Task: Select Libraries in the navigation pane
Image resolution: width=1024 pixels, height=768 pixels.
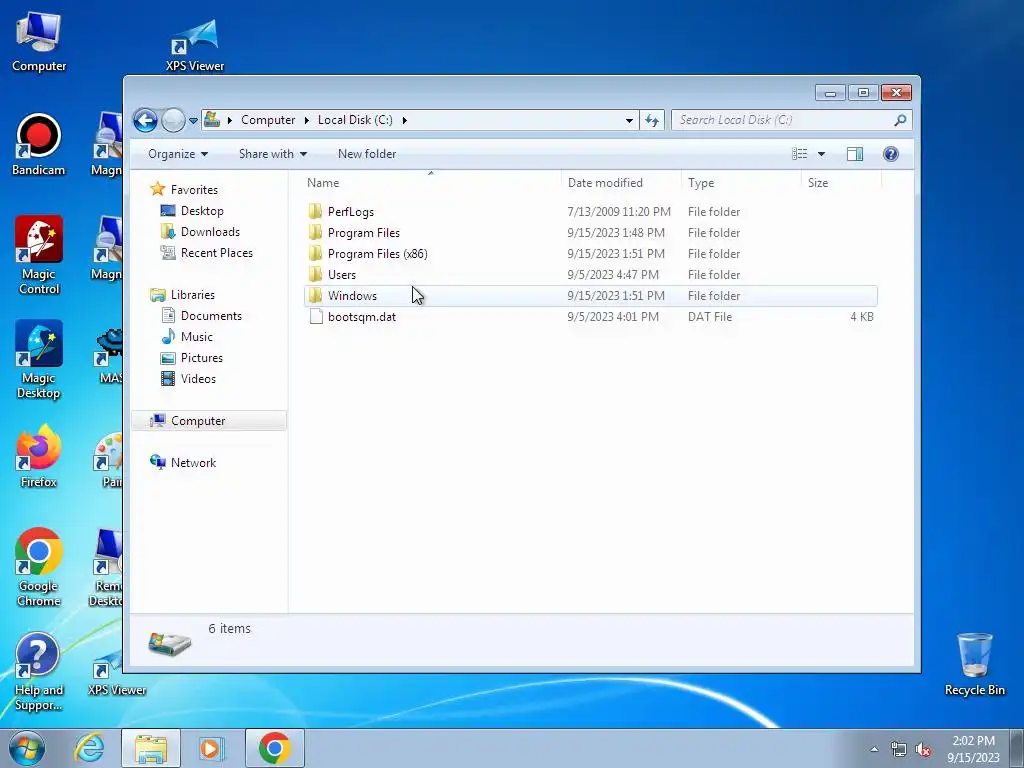Action: (x=193, y=295)
